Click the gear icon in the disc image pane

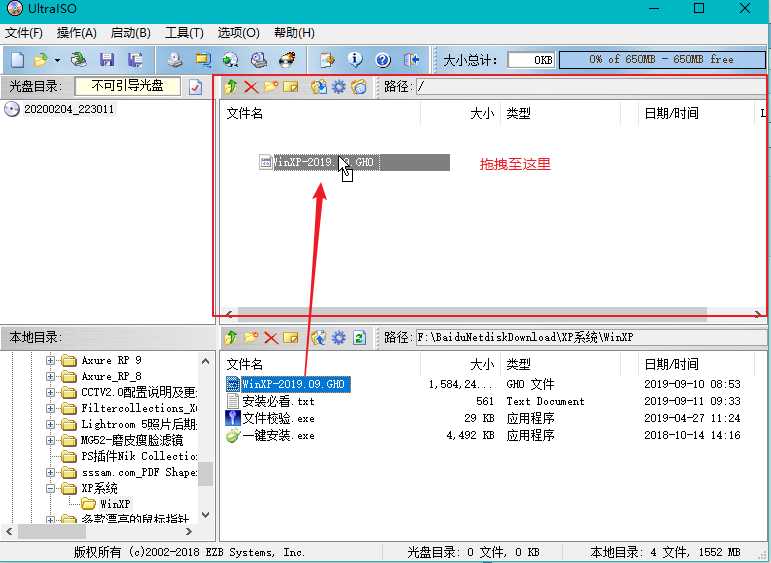point(339,87)
